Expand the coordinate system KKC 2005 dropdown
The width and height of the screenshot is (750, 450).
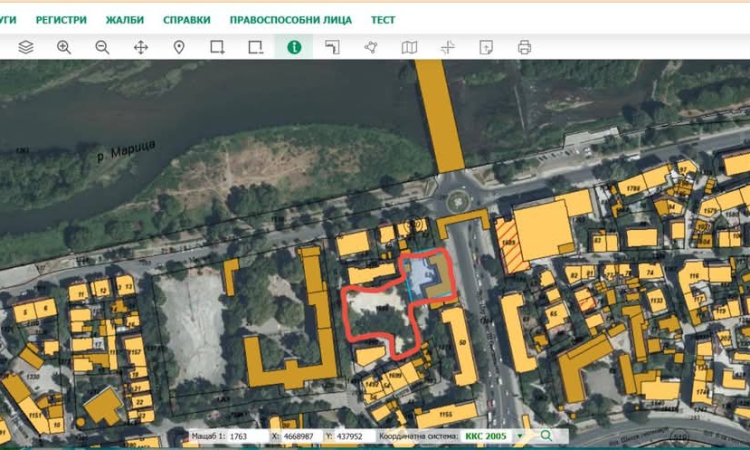click(x=519, y=436)
